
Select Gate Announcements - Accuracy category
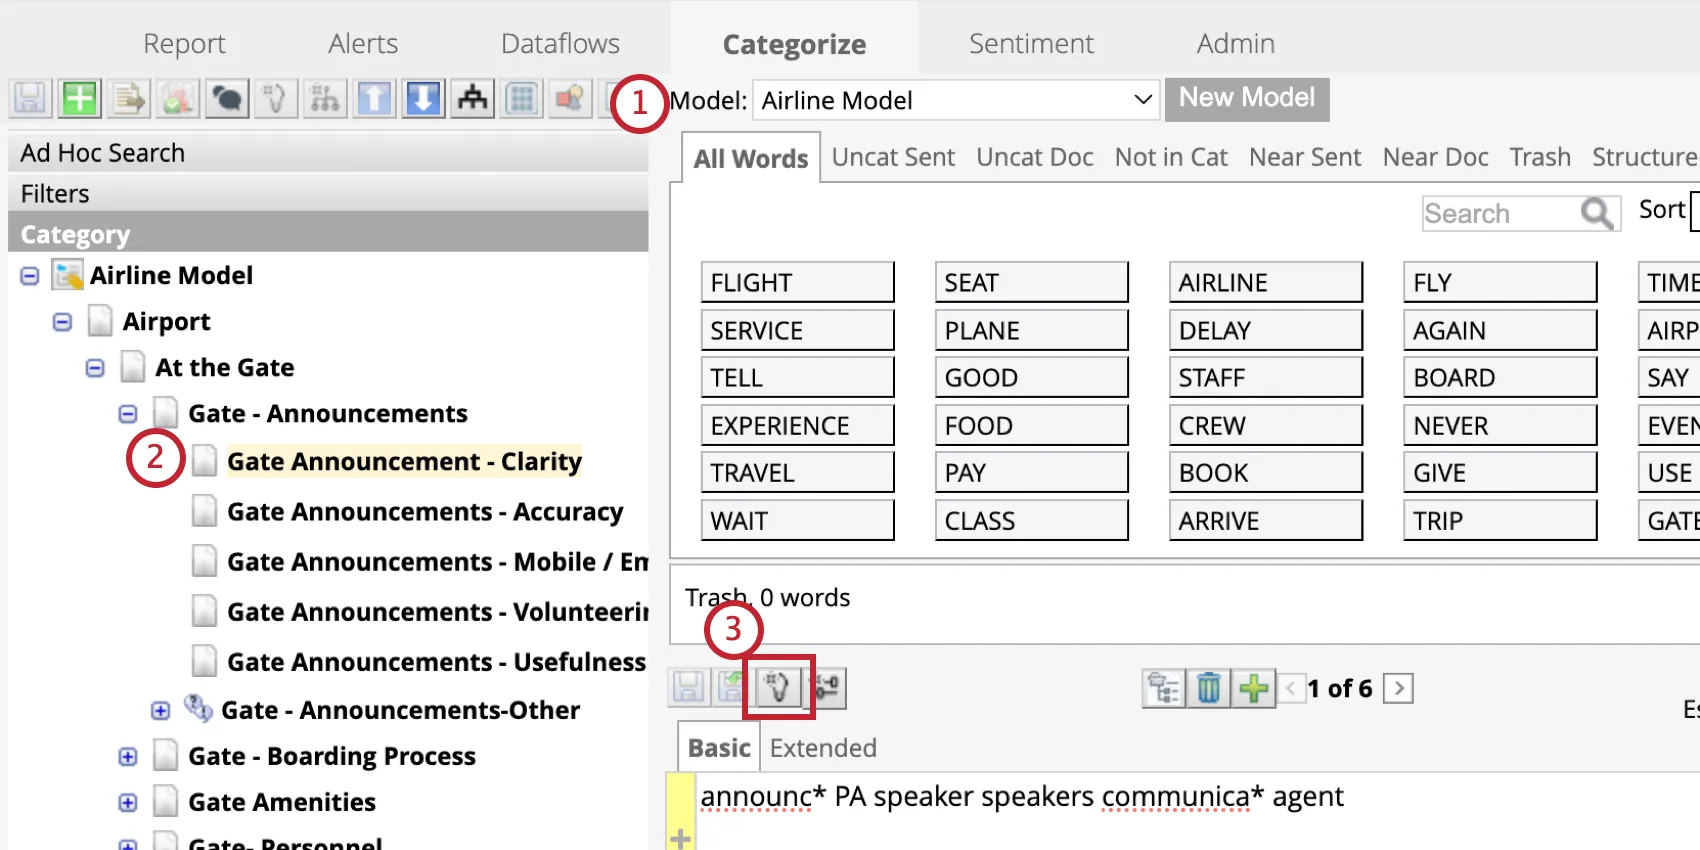click(425, 512)
